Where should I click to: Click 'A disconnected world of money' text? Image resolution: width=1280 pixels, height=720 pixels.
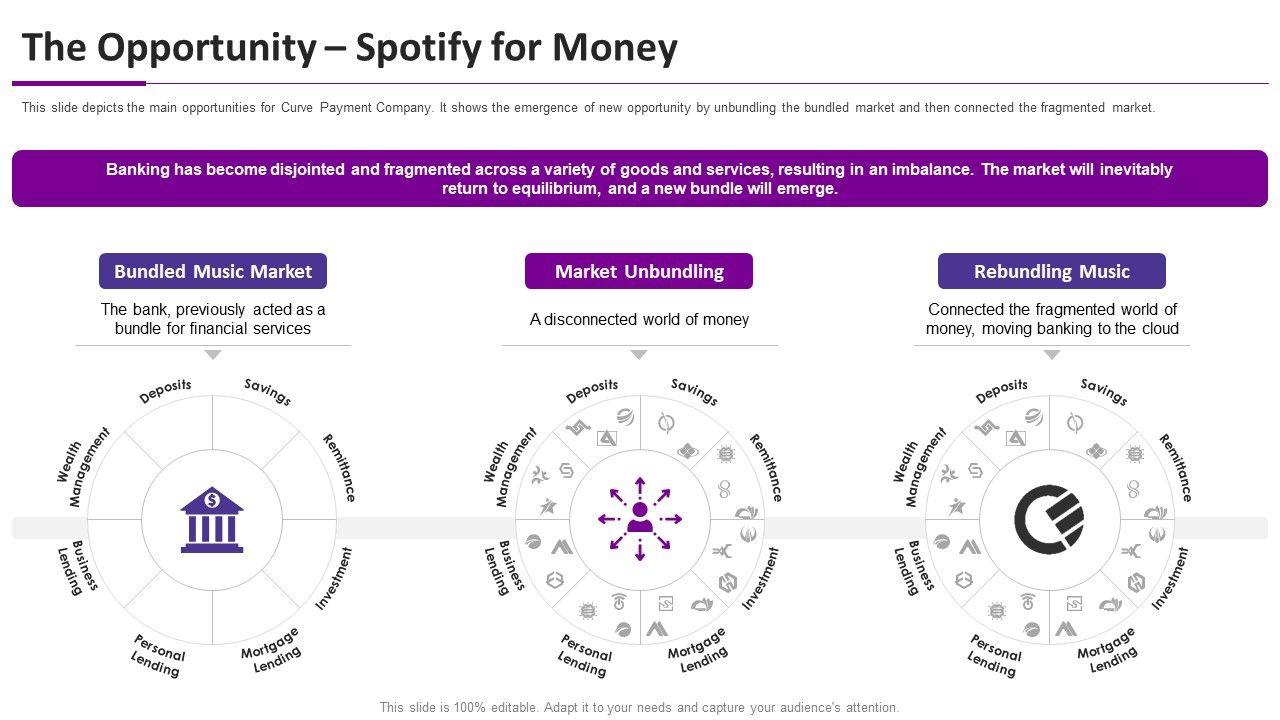[x=639, y=319]
